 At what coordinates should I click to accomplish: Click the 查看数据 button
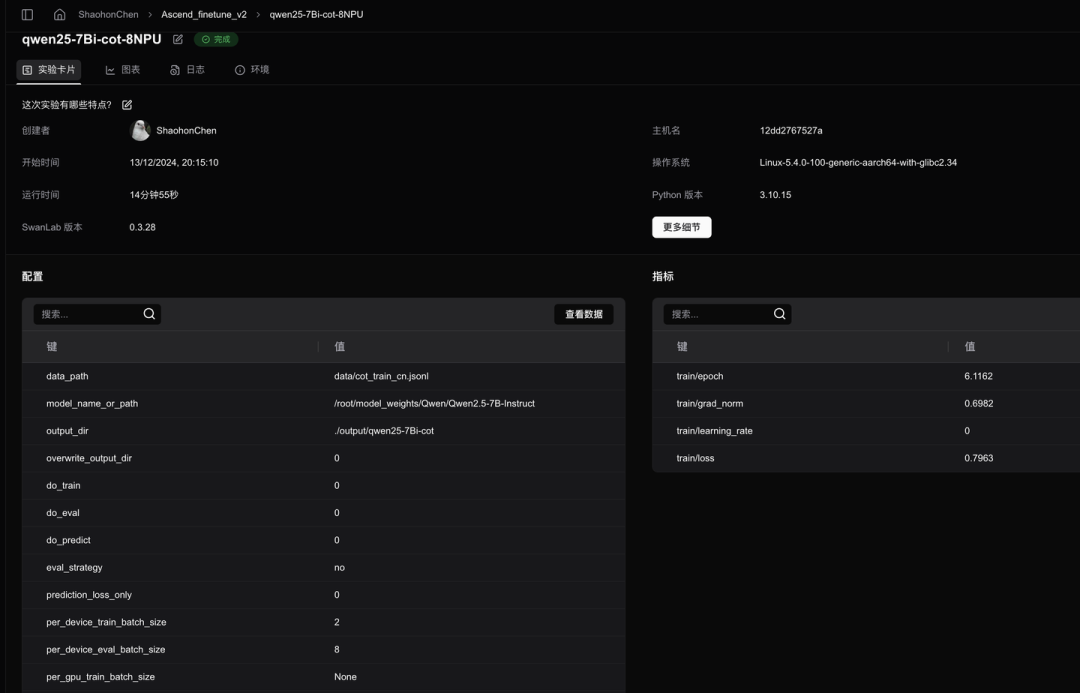583,314
